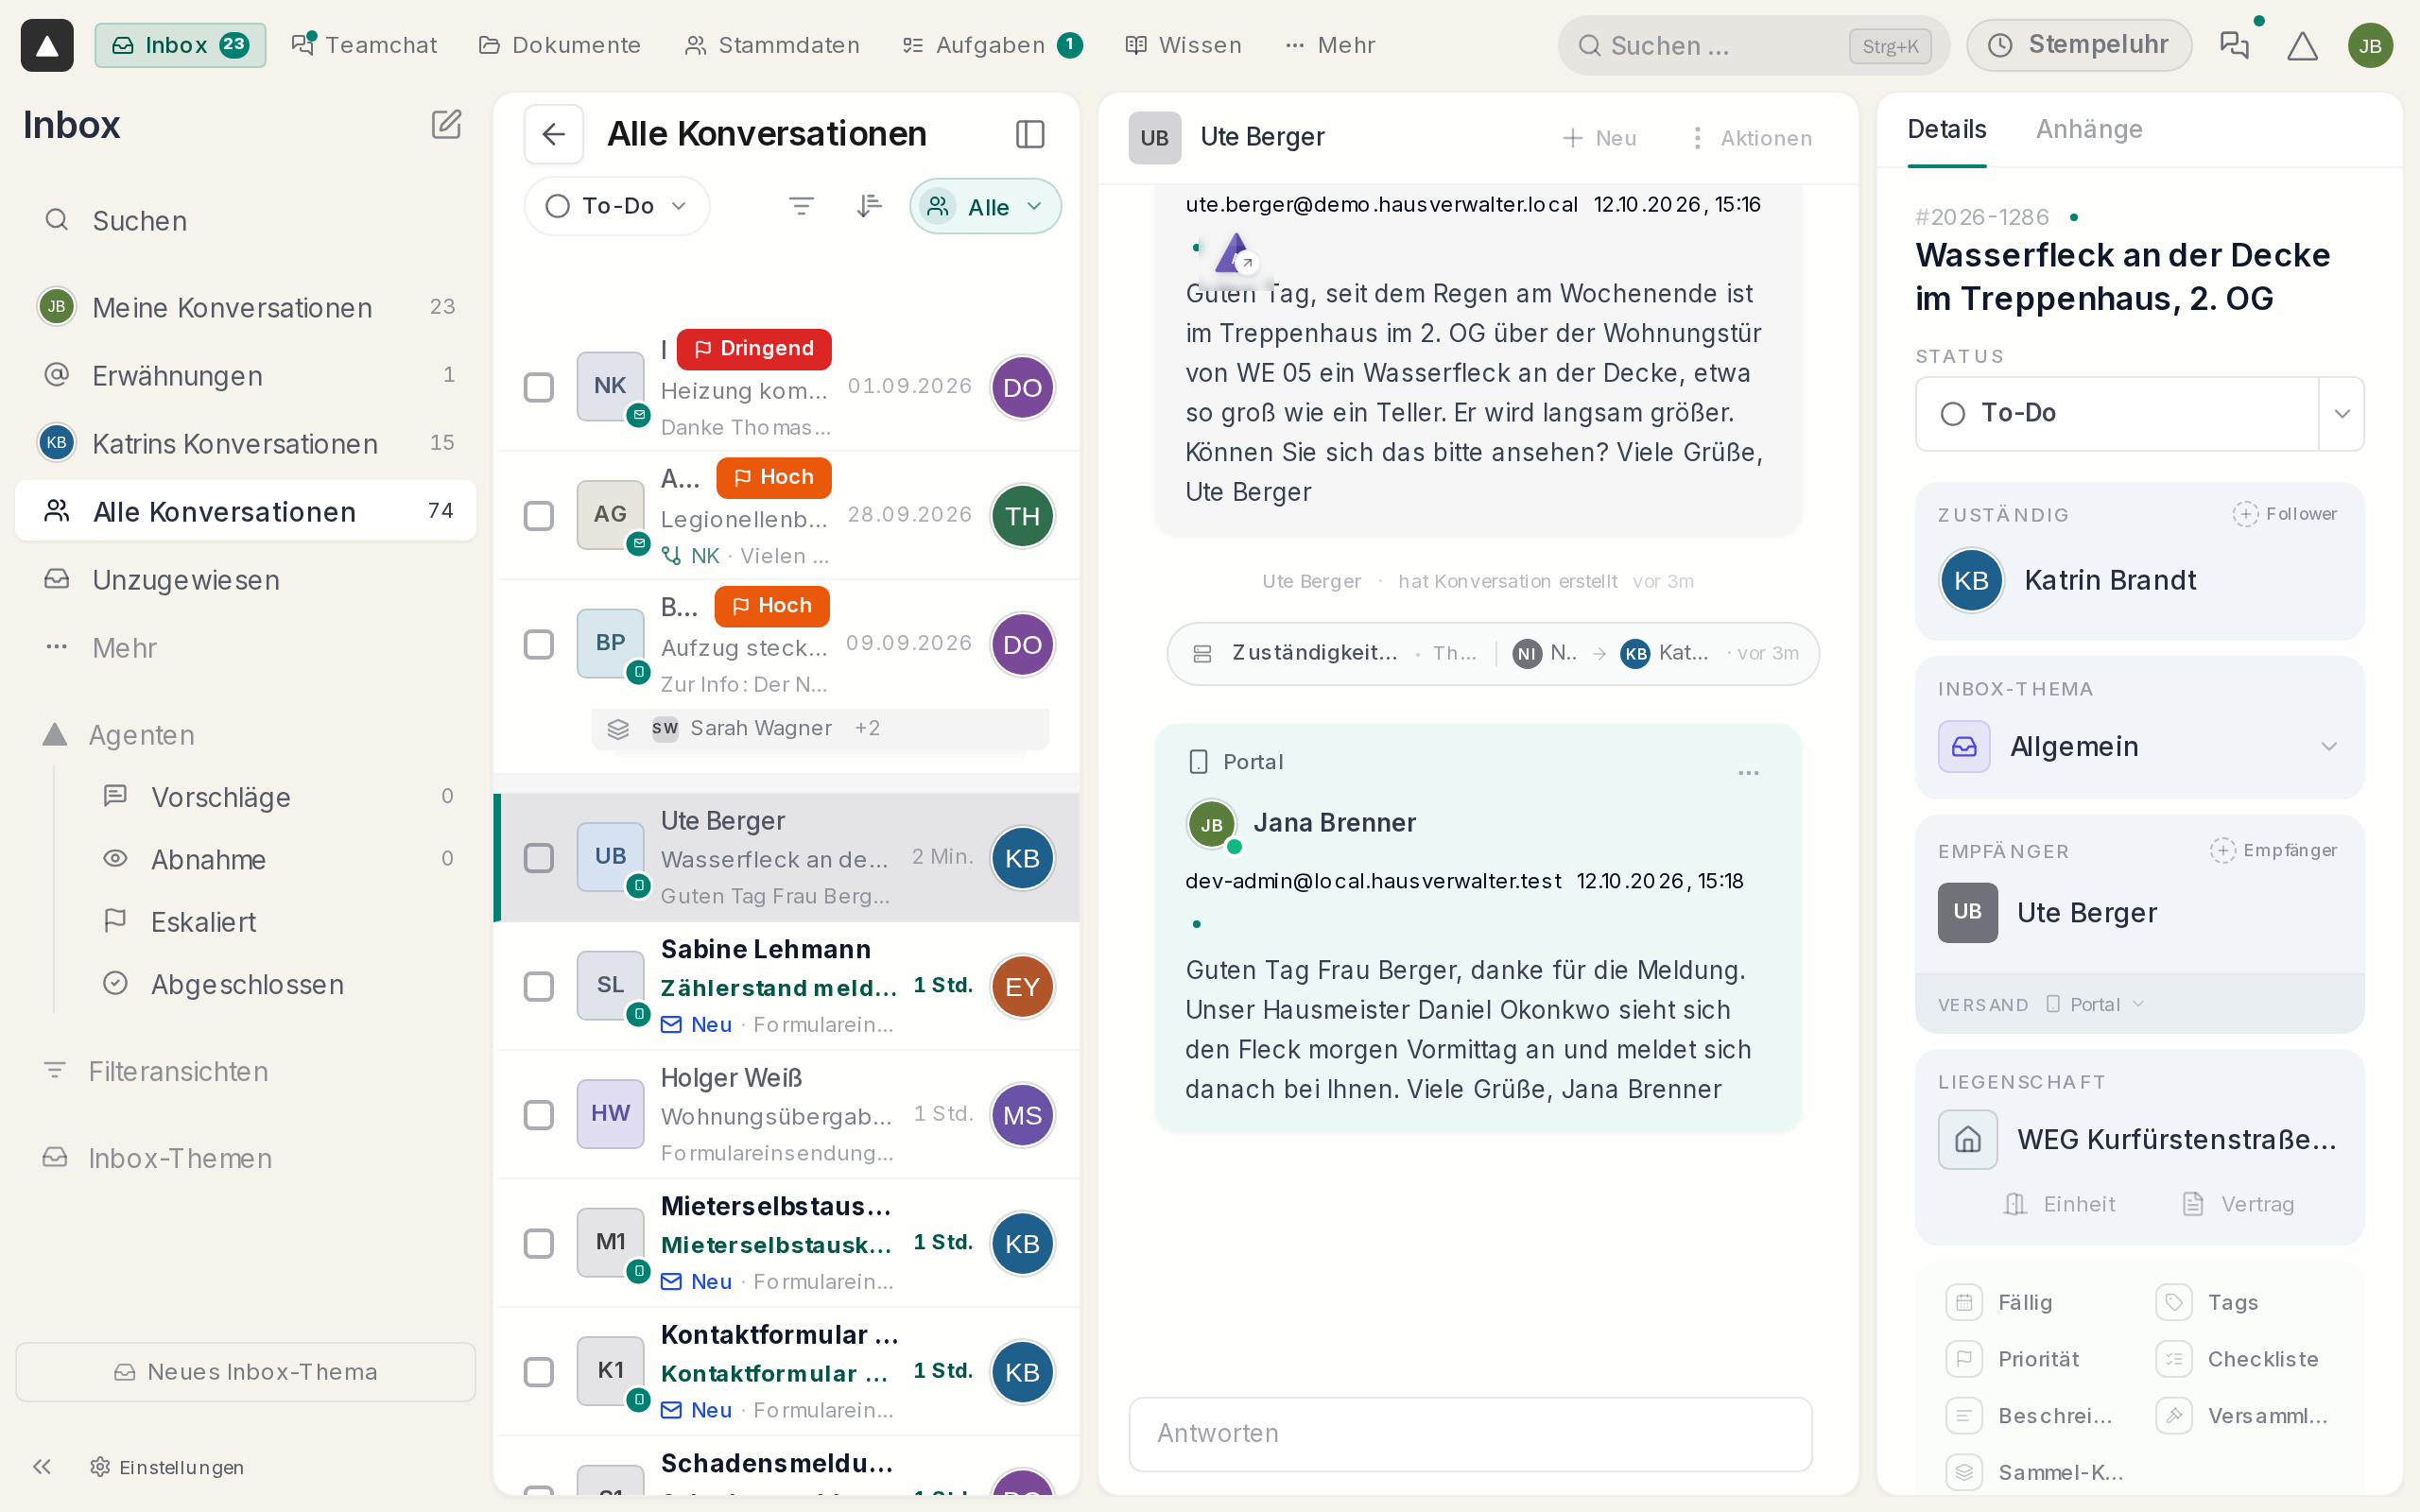
Task: Open the Allgemein Inbox-Thema dropdown
Action: [x=2140, y=747]
